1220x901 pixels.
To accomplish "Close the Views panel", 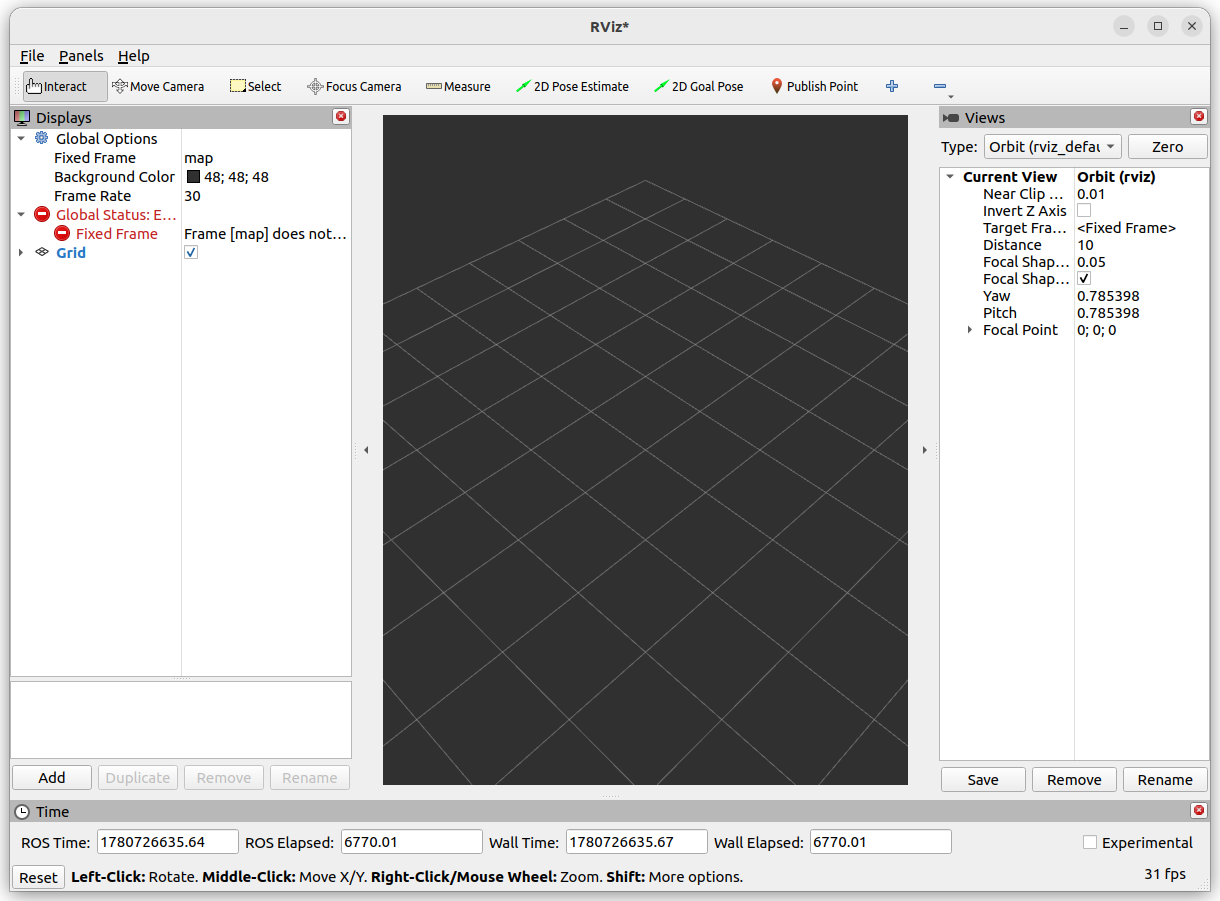I will (x=1199, y=117).
